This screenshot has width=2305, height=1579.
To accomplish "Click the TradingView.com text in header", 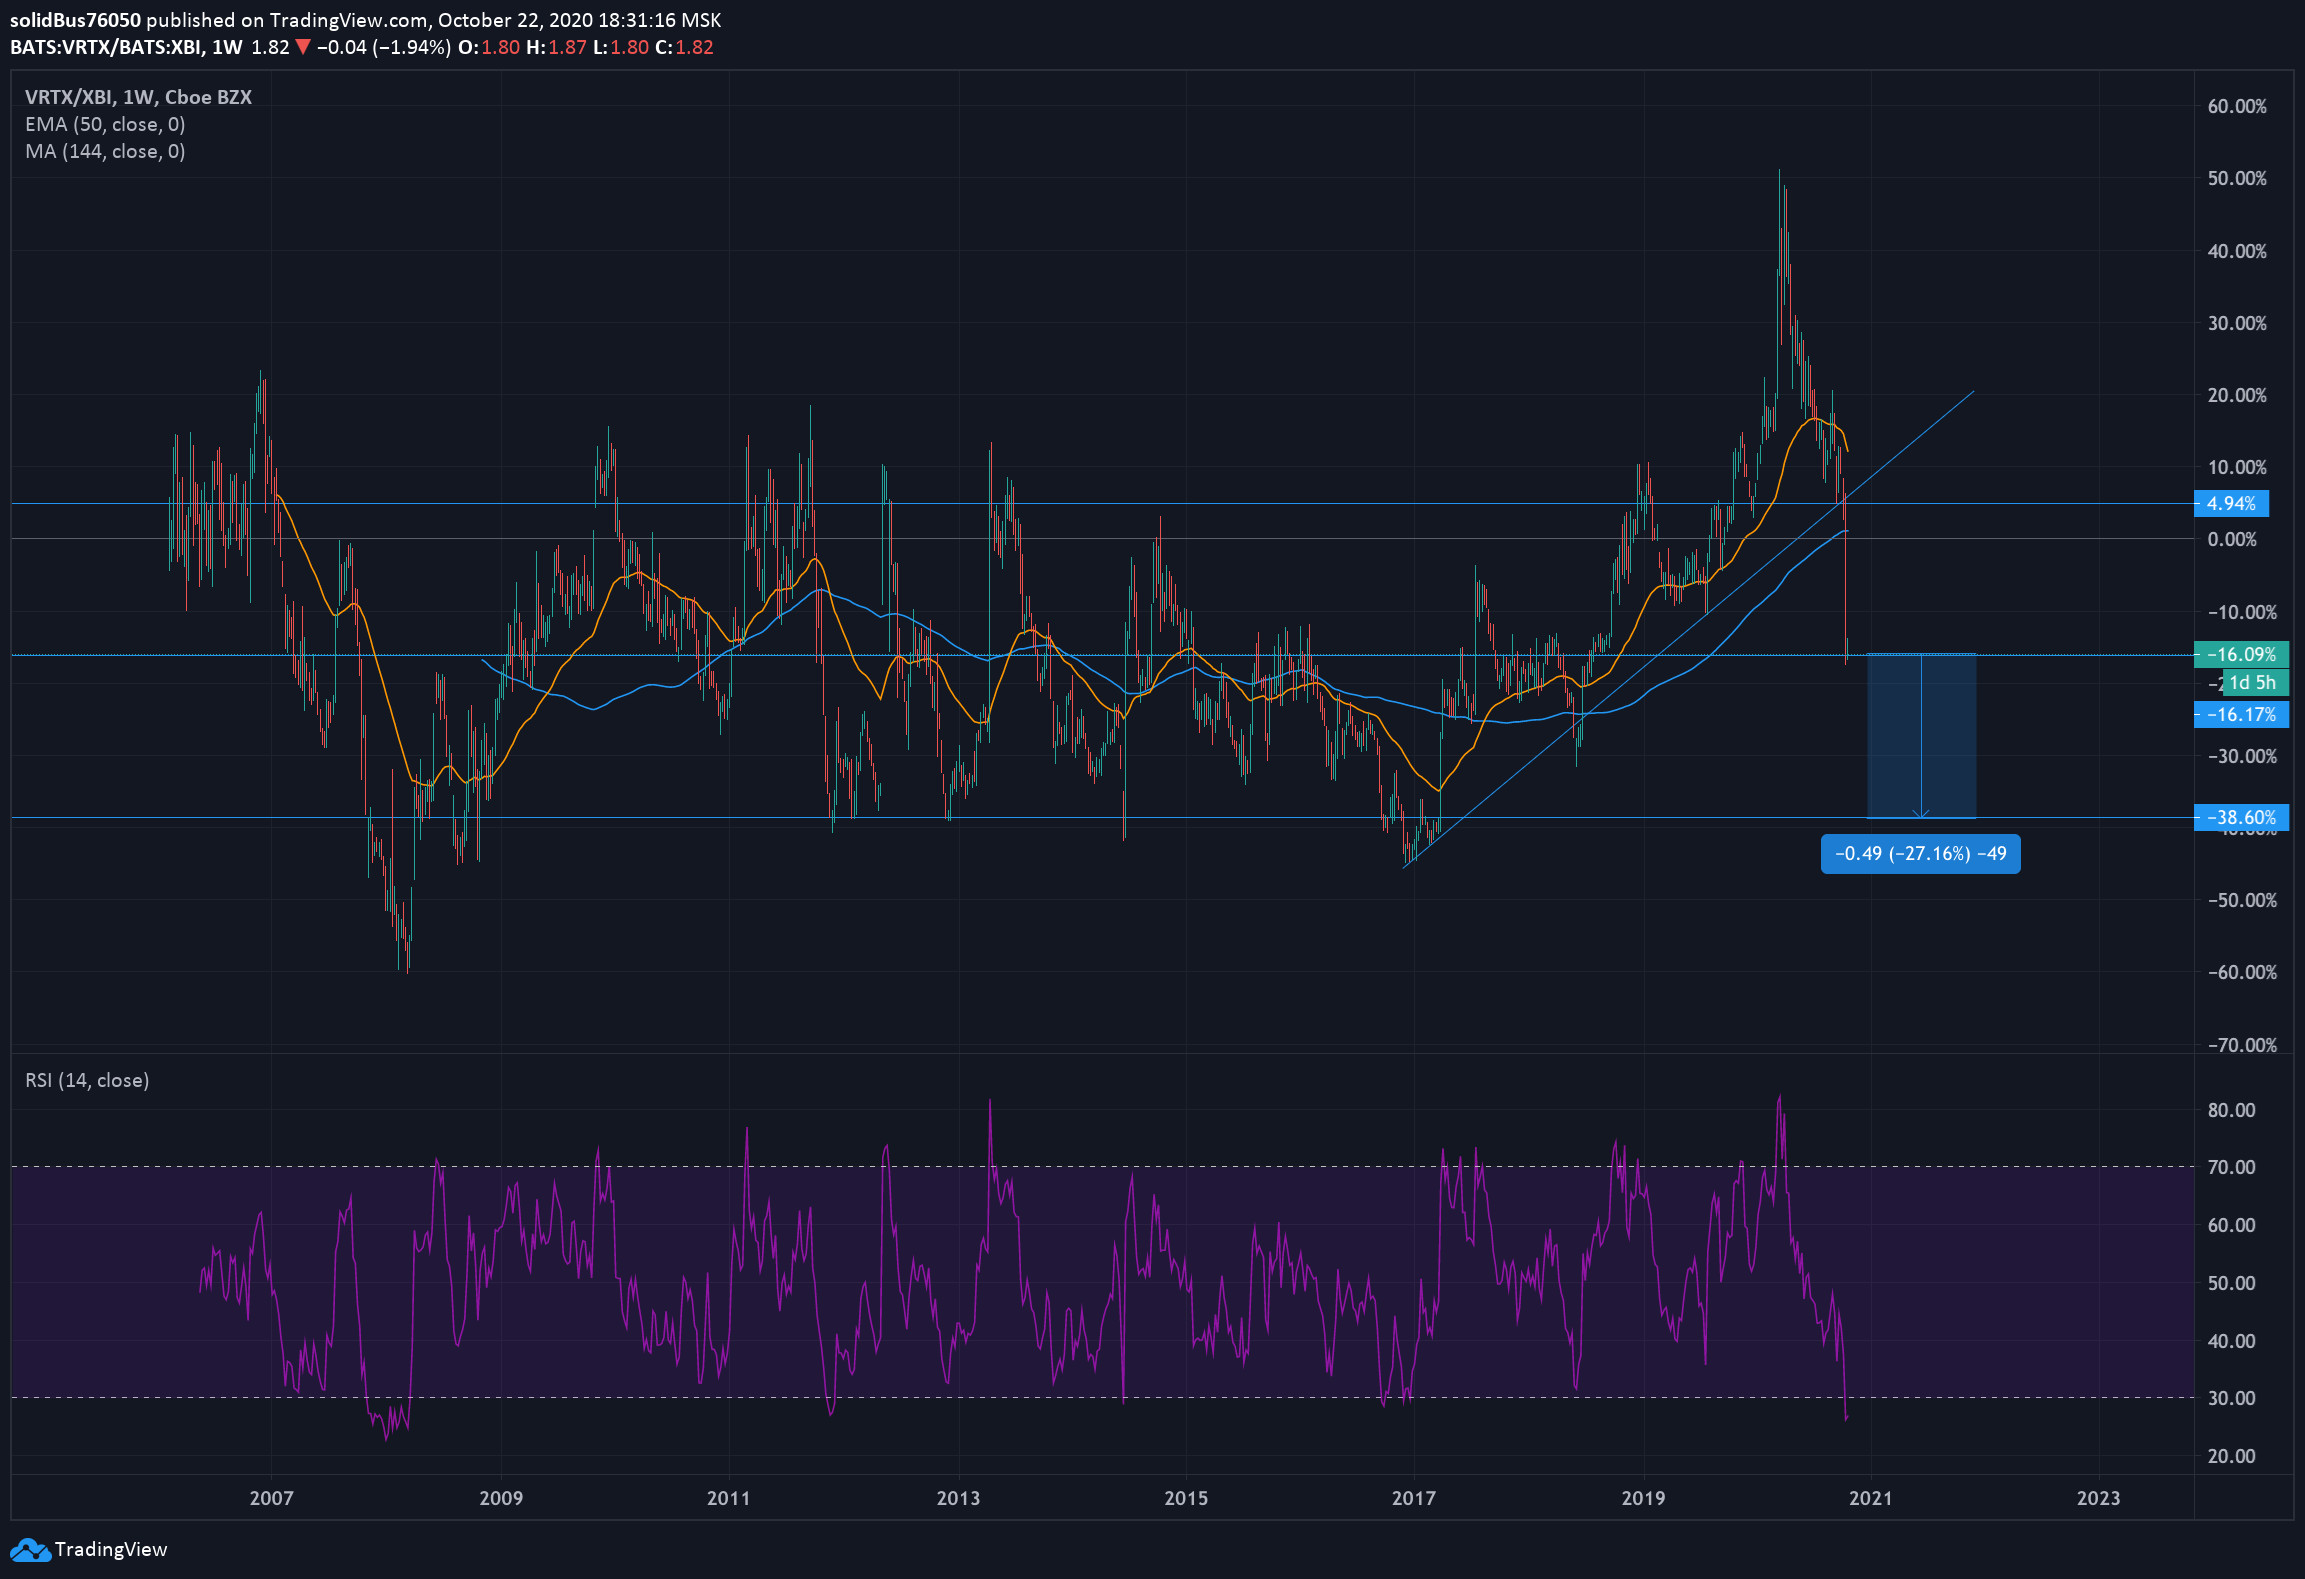I will 349,20.
